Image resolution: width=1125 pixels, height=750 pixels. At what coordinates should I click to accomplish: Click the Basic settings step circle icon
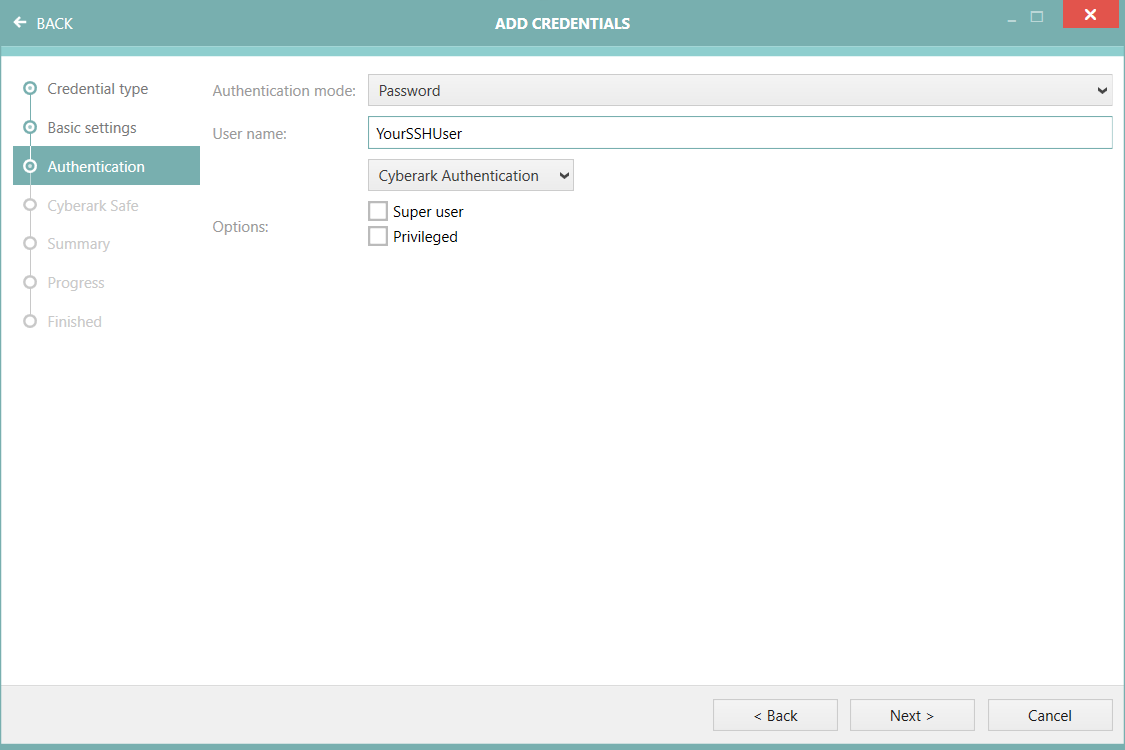[30, 128]
